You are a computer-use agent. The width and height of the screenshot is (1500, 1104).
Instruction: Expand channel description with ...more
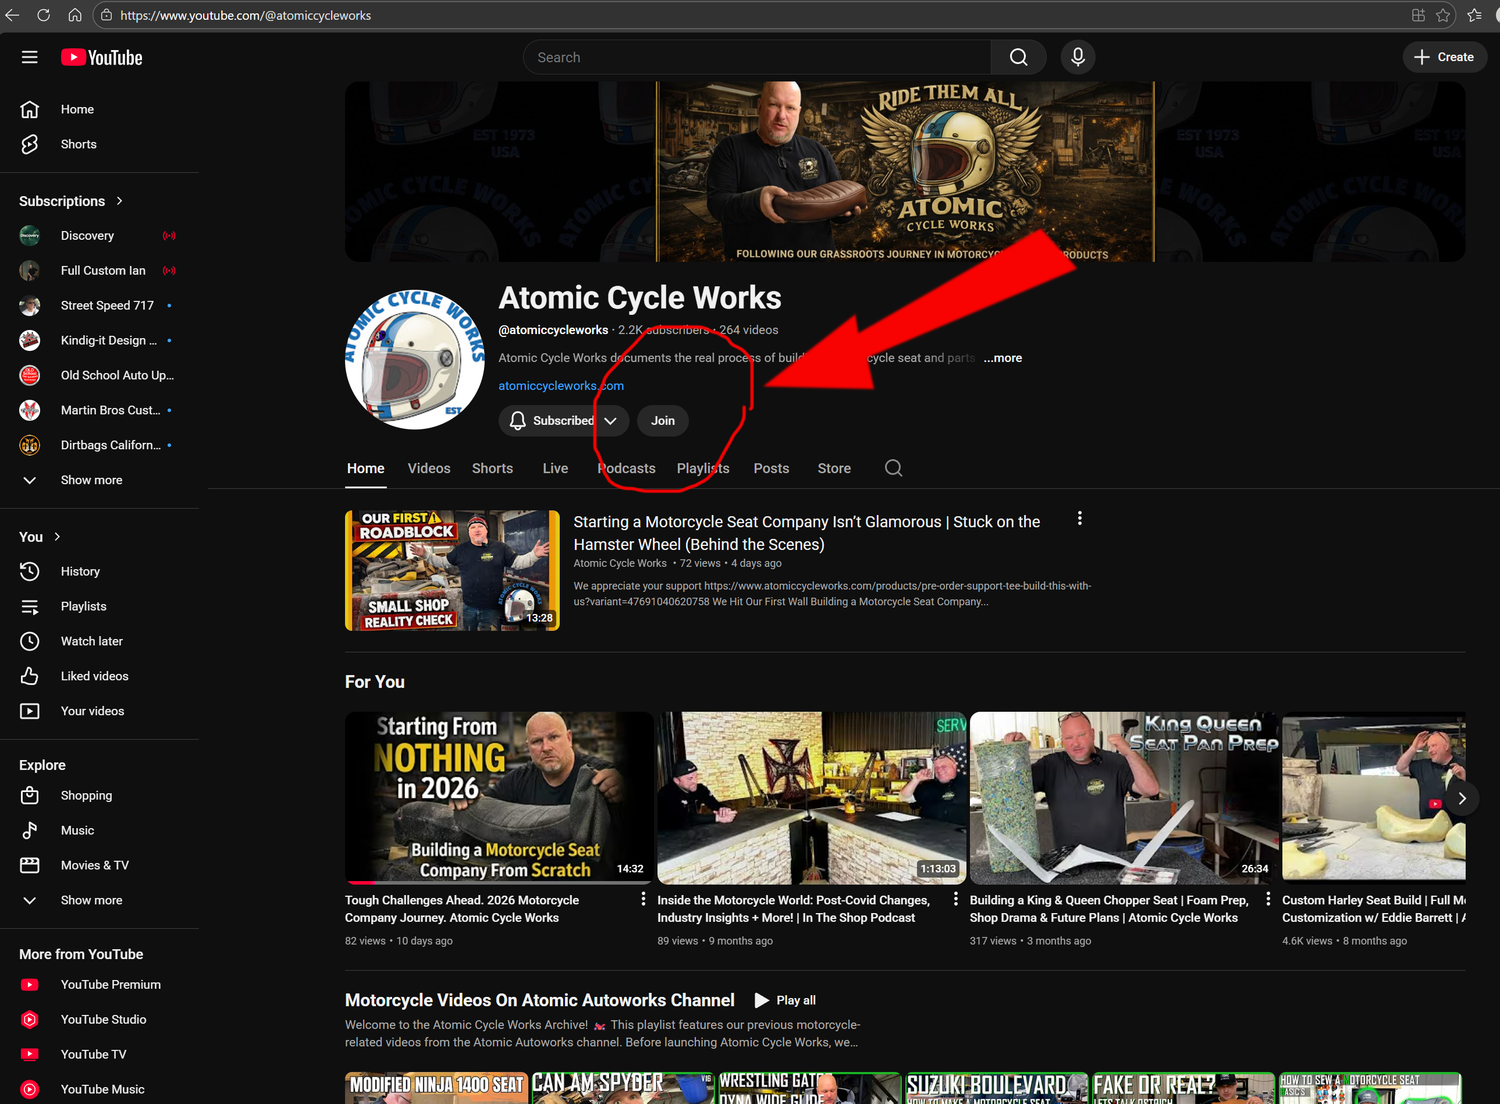[1002, 358]
